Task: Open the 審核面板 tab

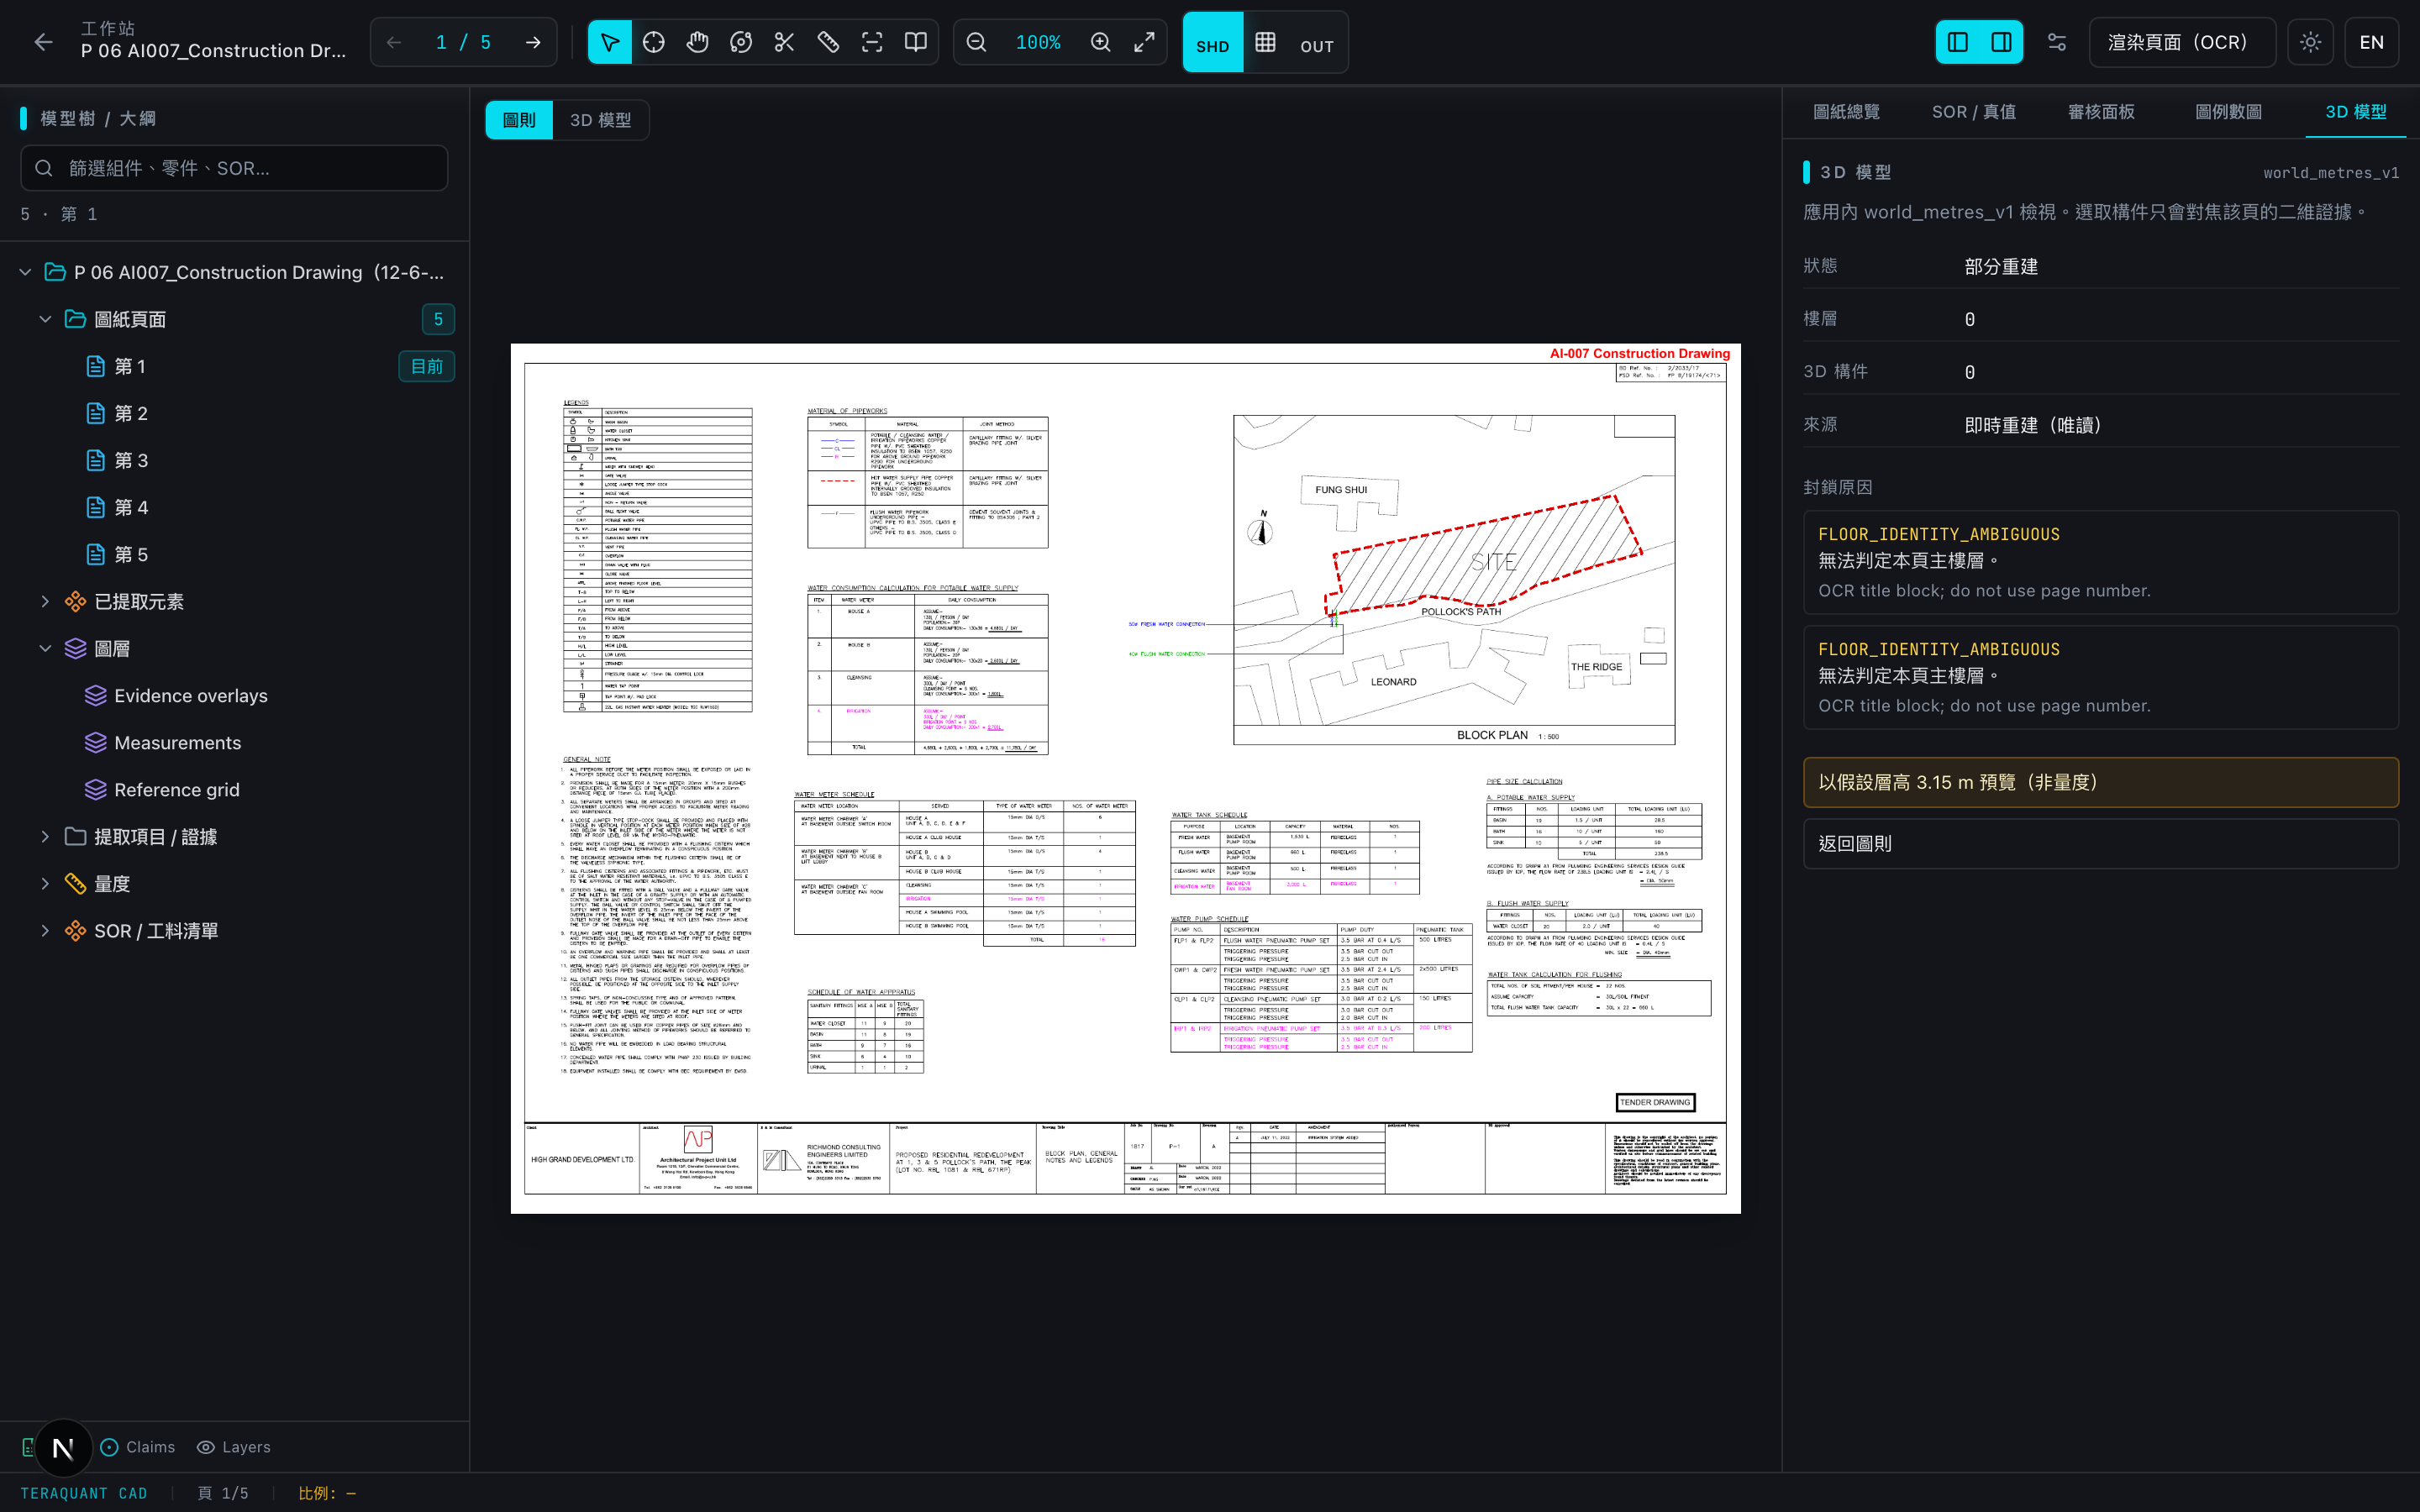Action: [x=2101, y=112]
